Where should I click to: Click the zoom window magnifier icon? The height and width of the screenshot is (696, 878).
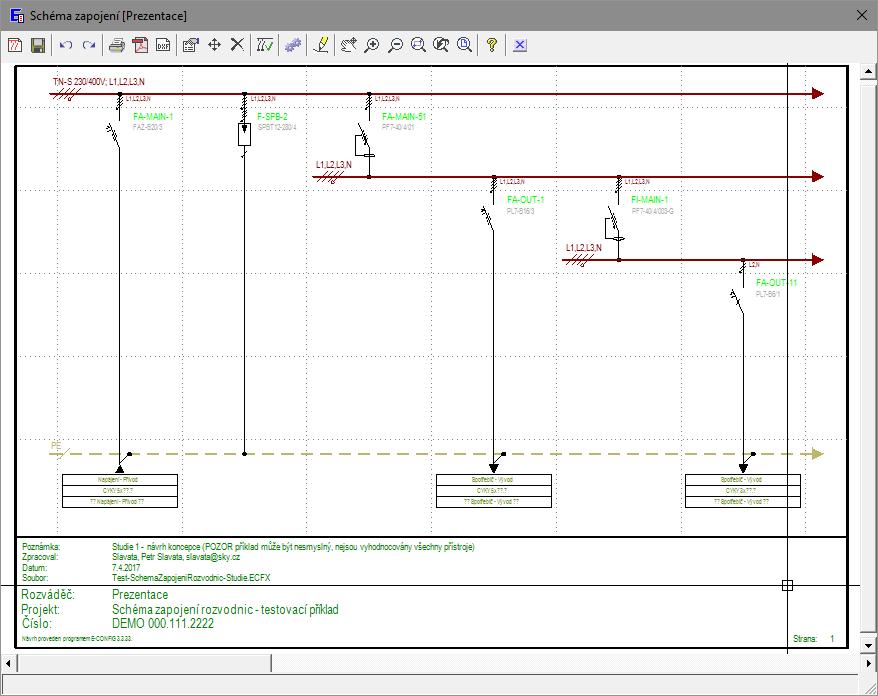click(x=418, y=45)
